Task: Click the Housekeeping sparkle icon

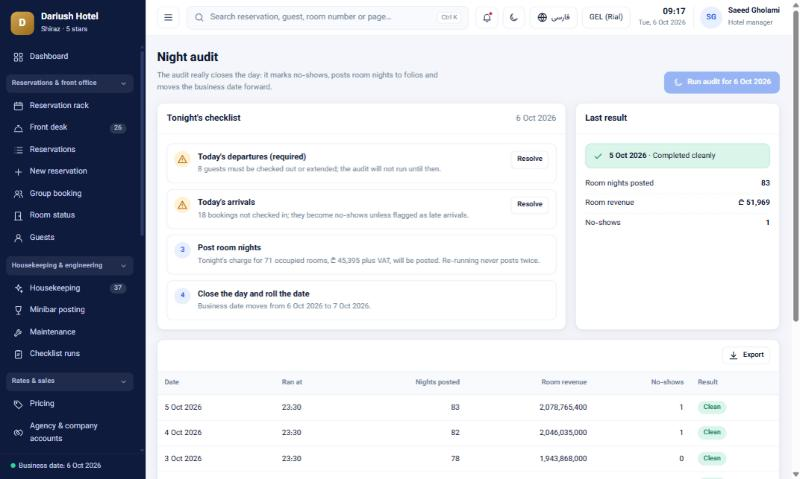Action: click(18, 288)
